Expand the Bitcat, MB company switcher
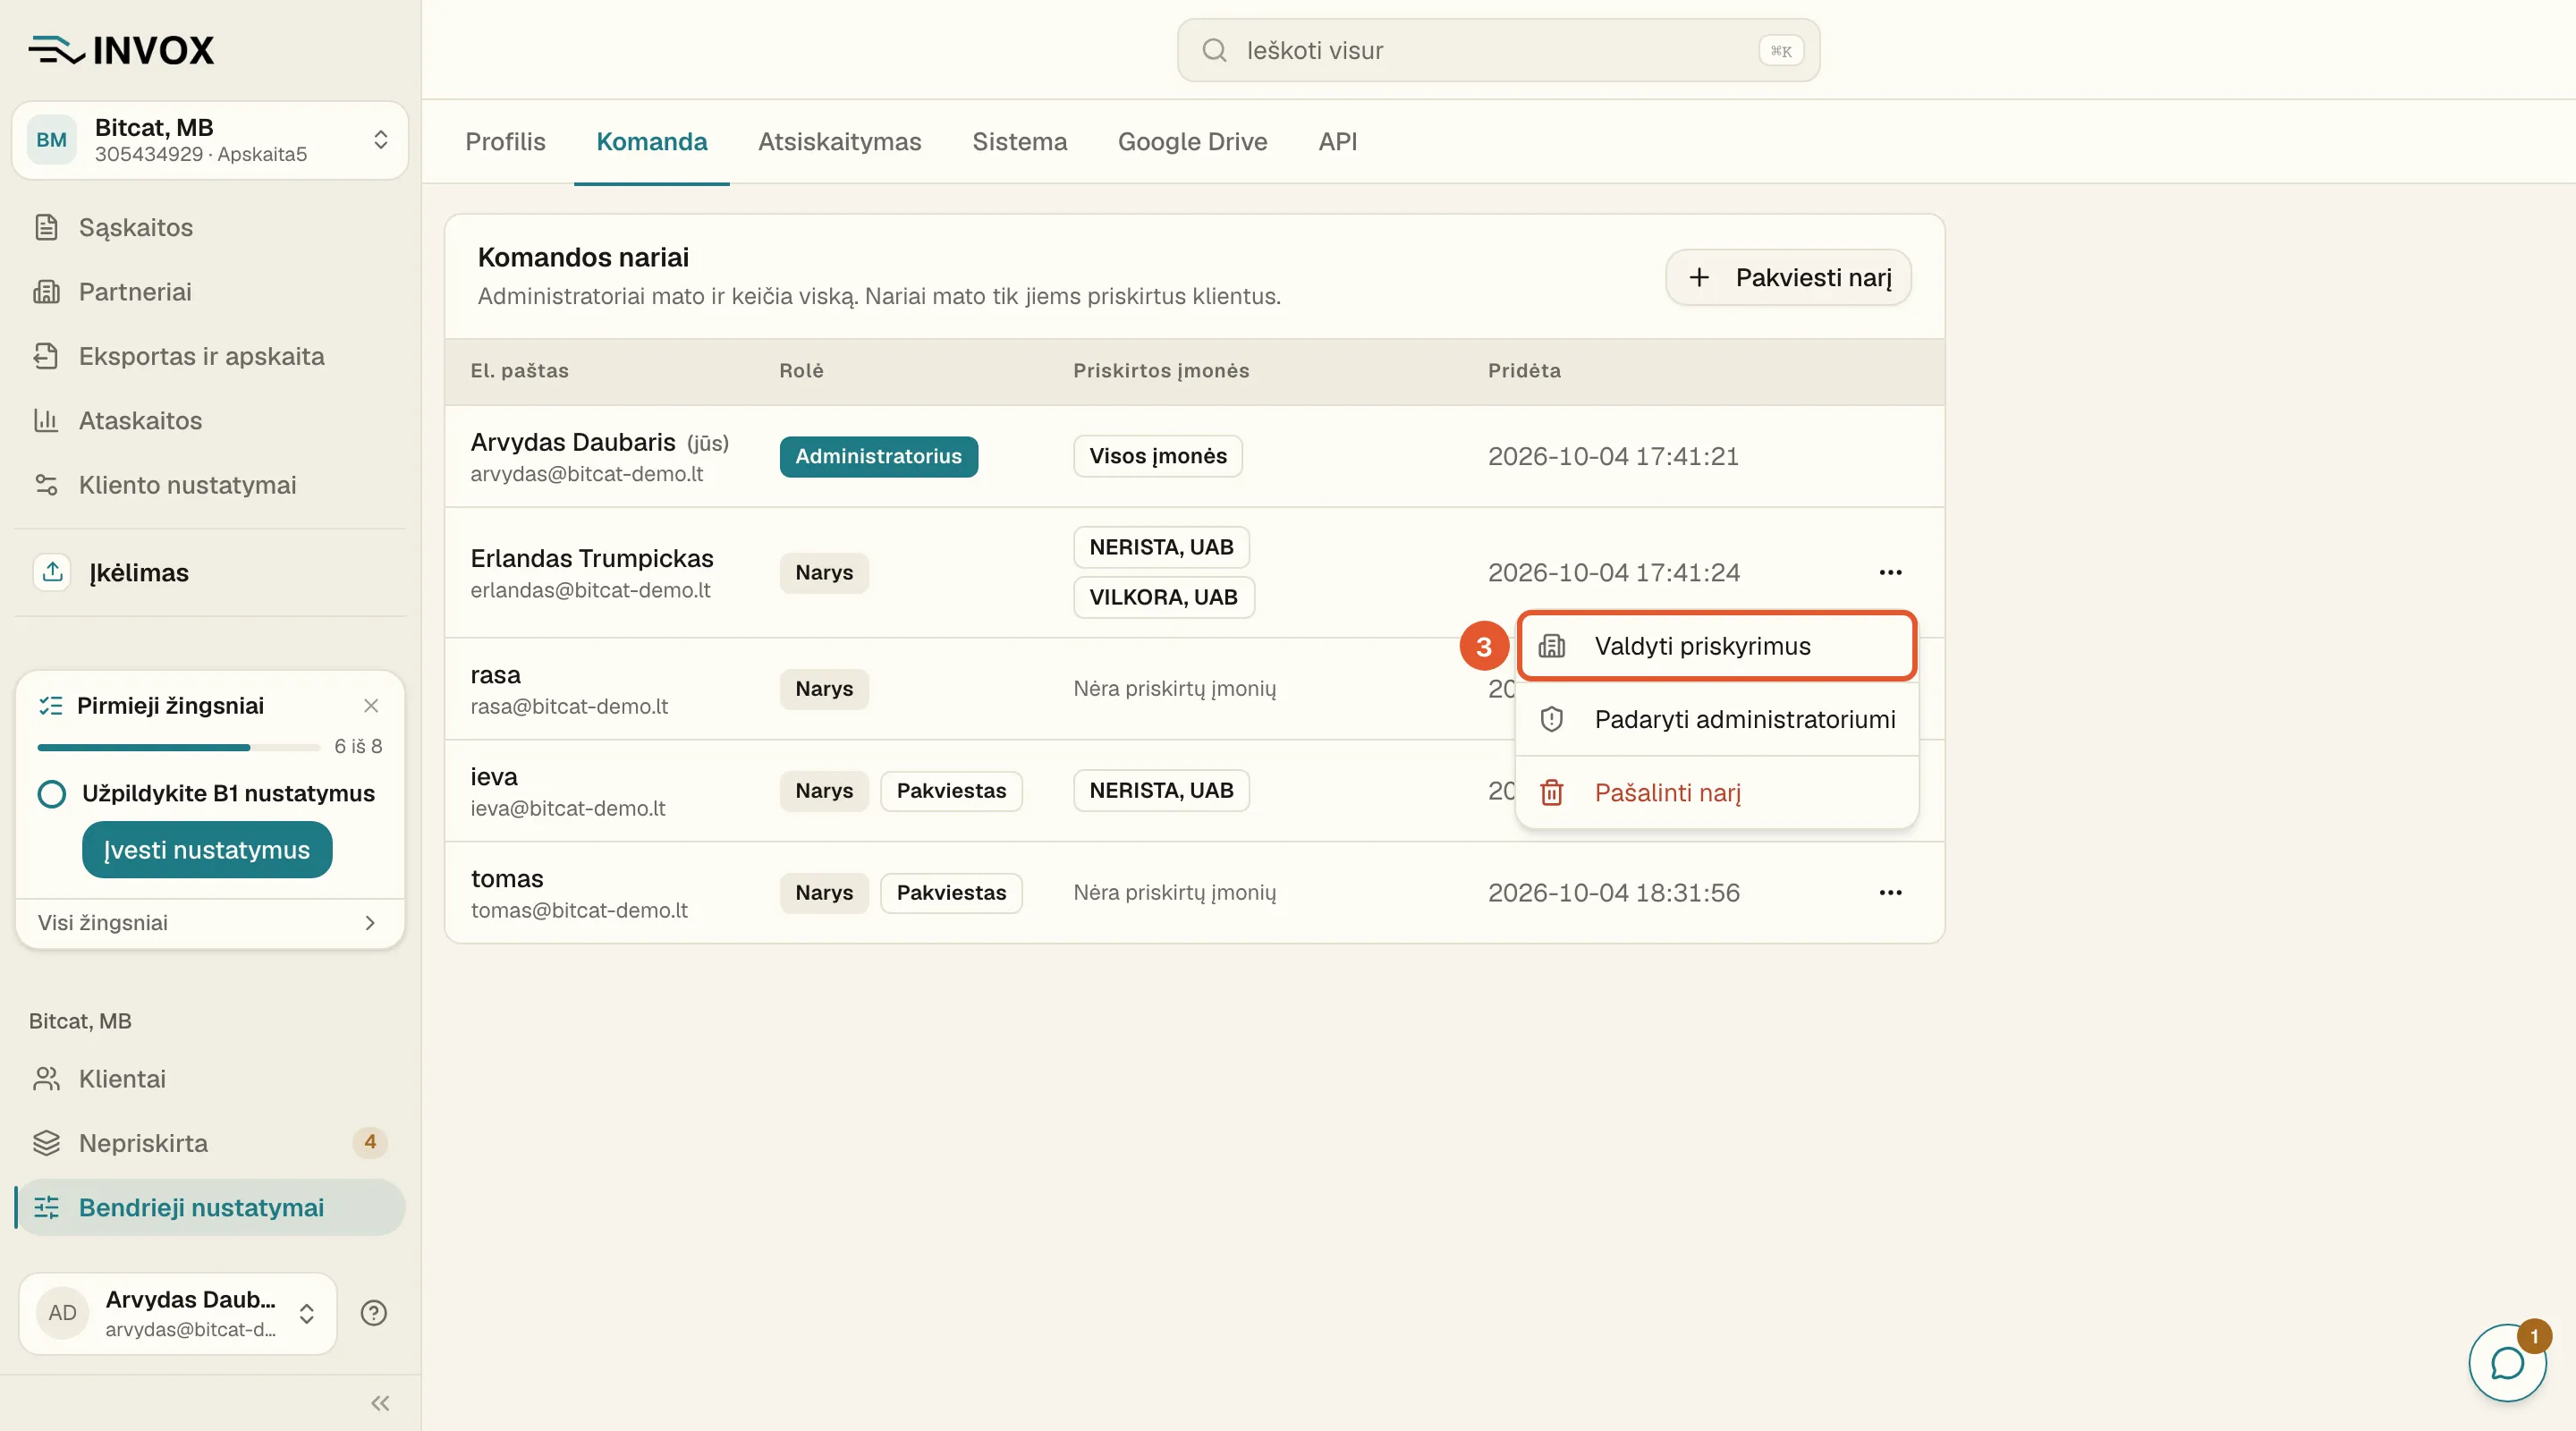The image size is (2576, 1431). click(210, 140)
